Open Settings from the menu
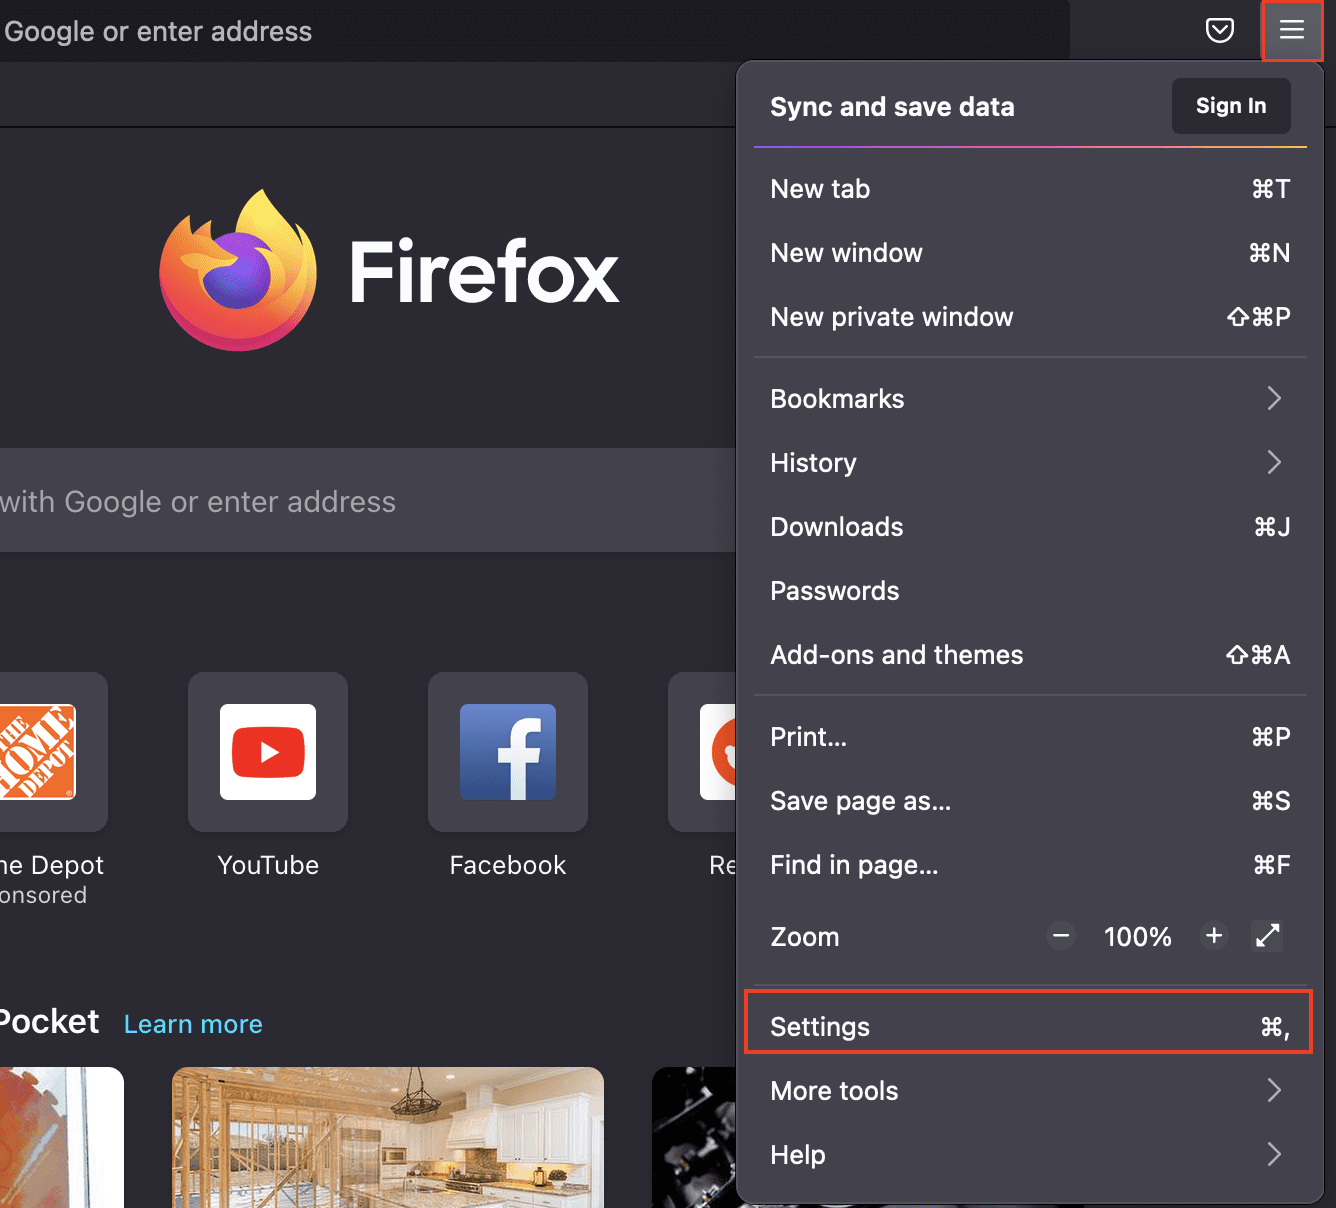Image resolution: width=1336 pixels, height=1208 pixels. pyautogui.click(x=1028, y=1027)
